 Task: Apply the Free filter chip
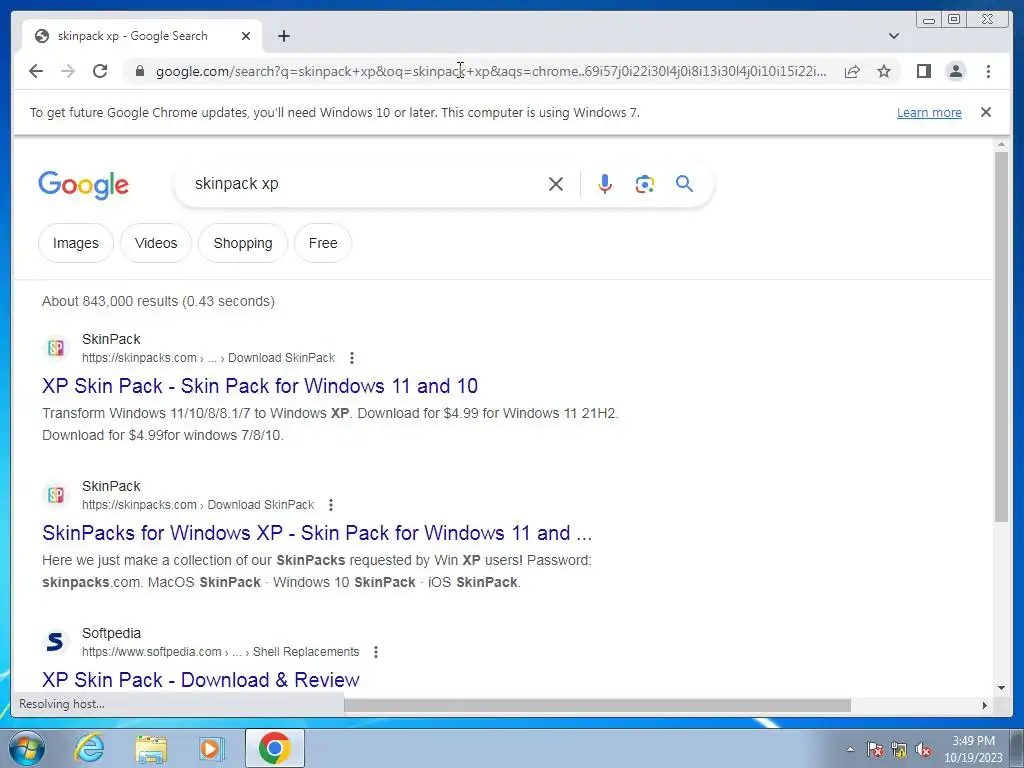tap(323, 243)
